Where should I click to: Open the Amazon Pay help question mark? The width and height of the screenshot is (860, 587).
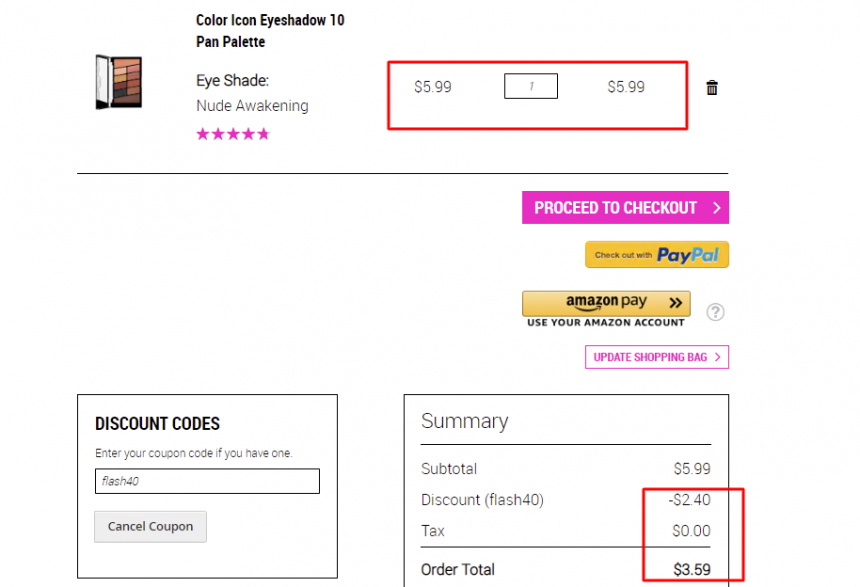(x=715, y=312)
